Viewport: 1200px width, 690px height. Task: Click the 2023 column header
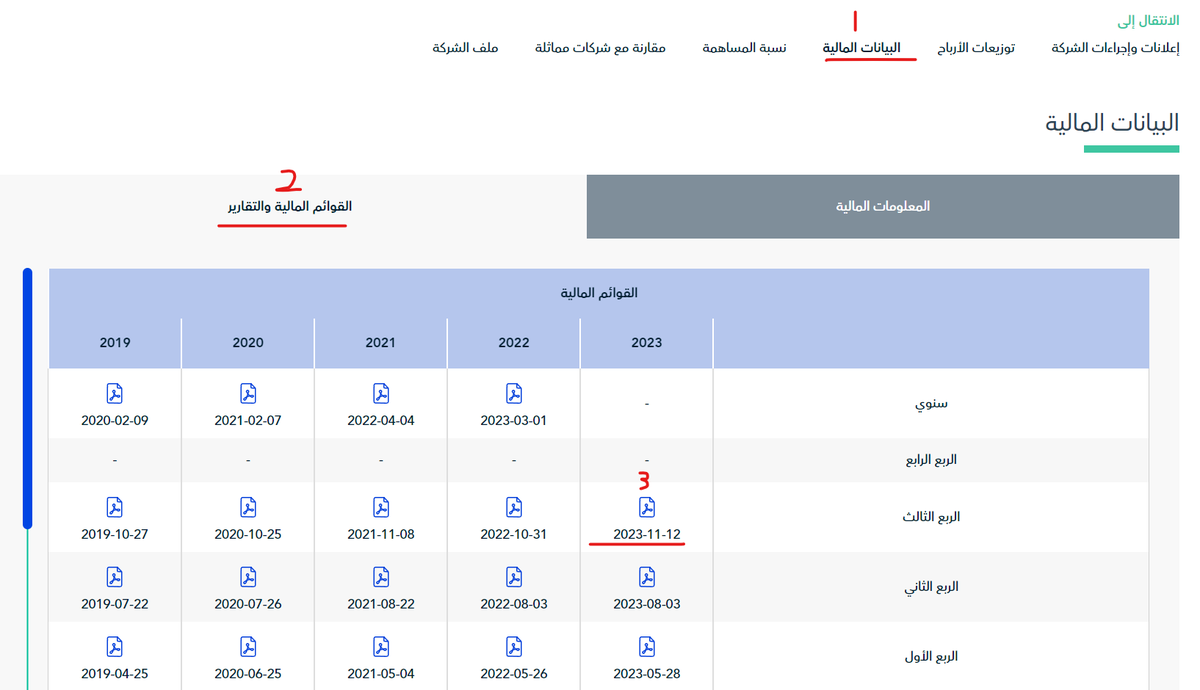(x=647, y=342)
